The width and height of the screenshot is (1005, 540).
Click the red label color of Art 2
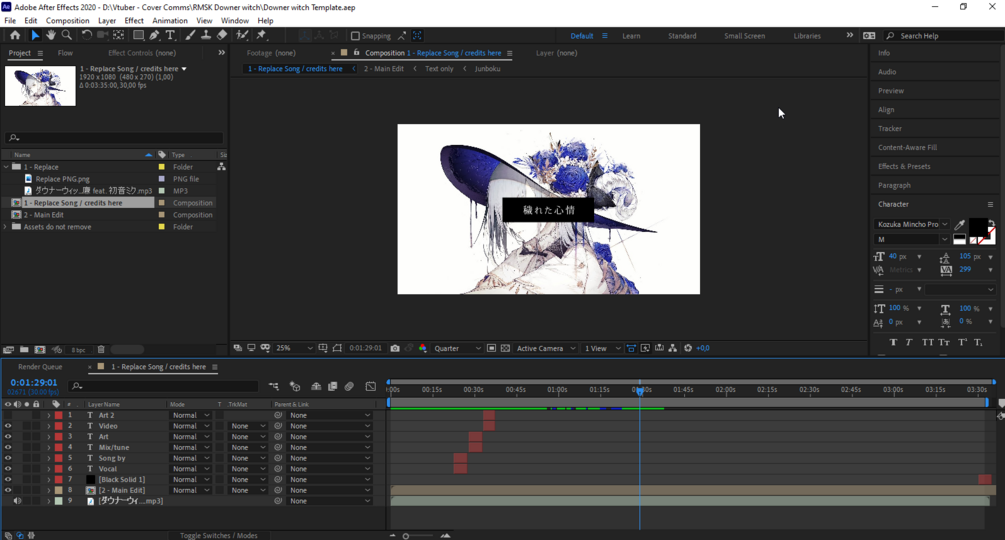[x=58, y=416]
